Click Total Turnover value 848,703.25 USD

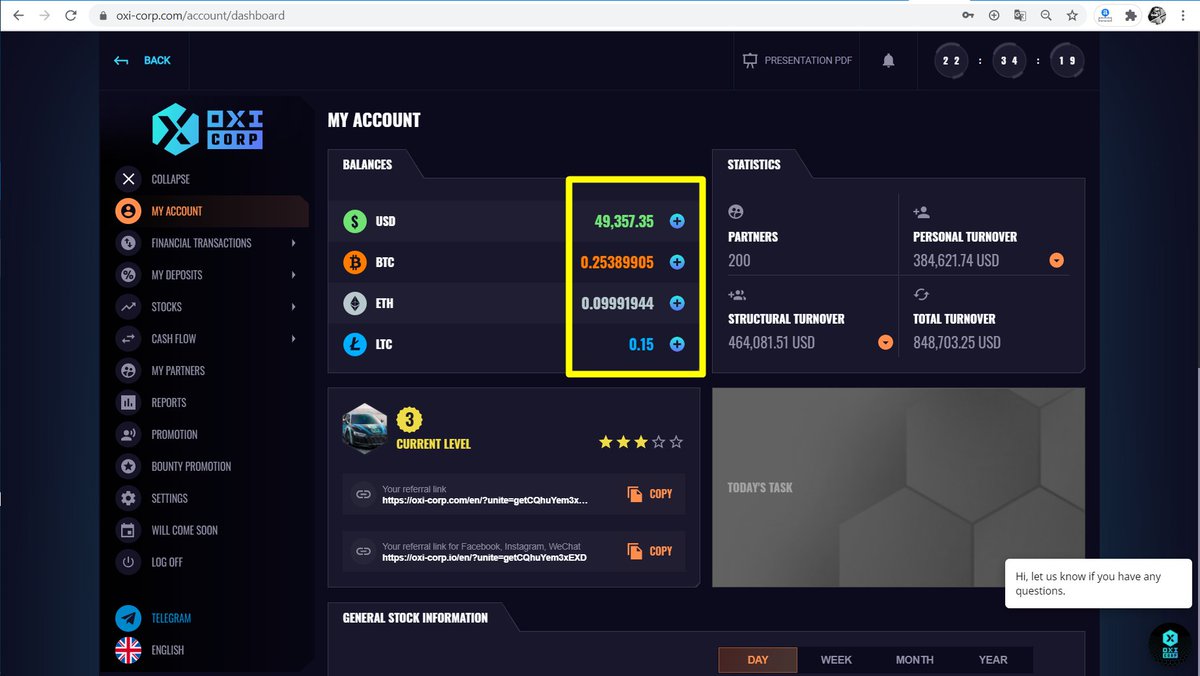(x=957, y=343)
